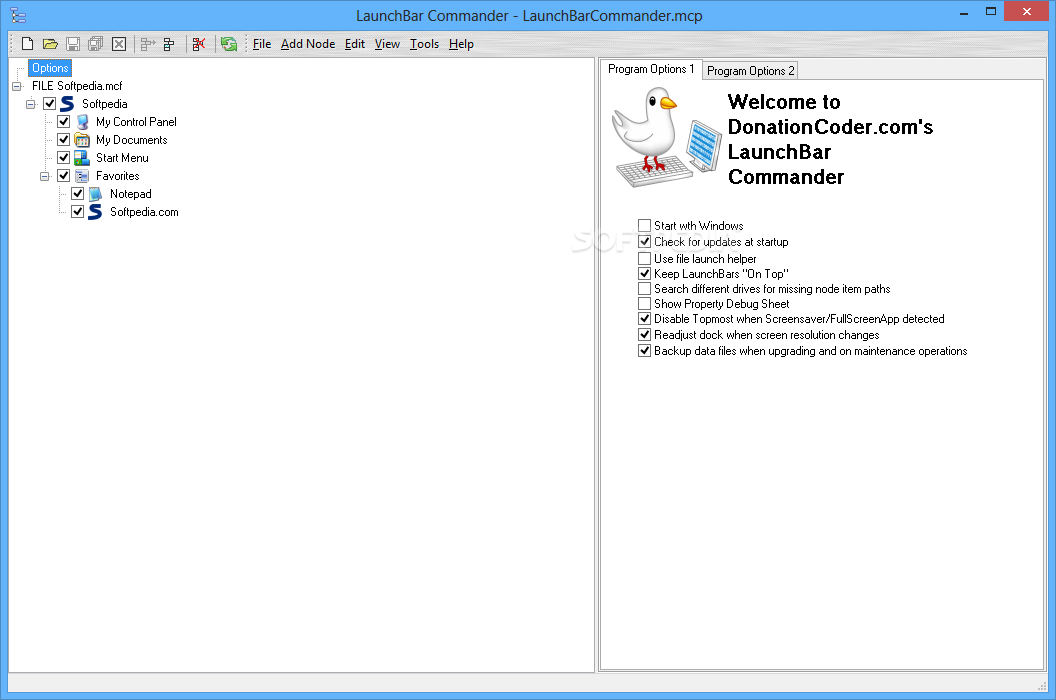This screenshot has width=1056, height=700.
Task: Enable Use file launch helper
Action: 645,259
